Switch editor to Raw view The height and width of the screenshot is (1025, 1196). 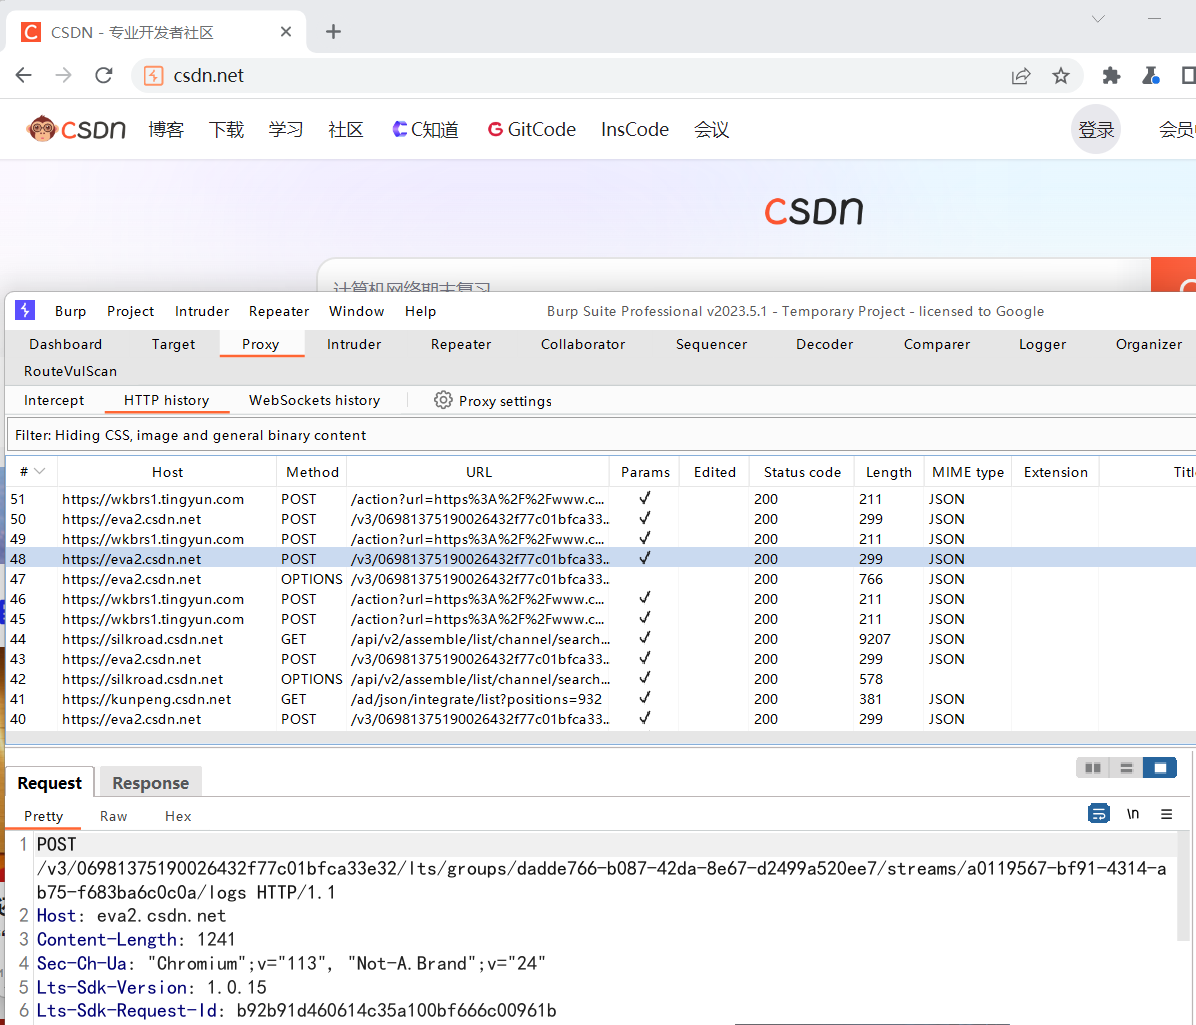(114, 816)
